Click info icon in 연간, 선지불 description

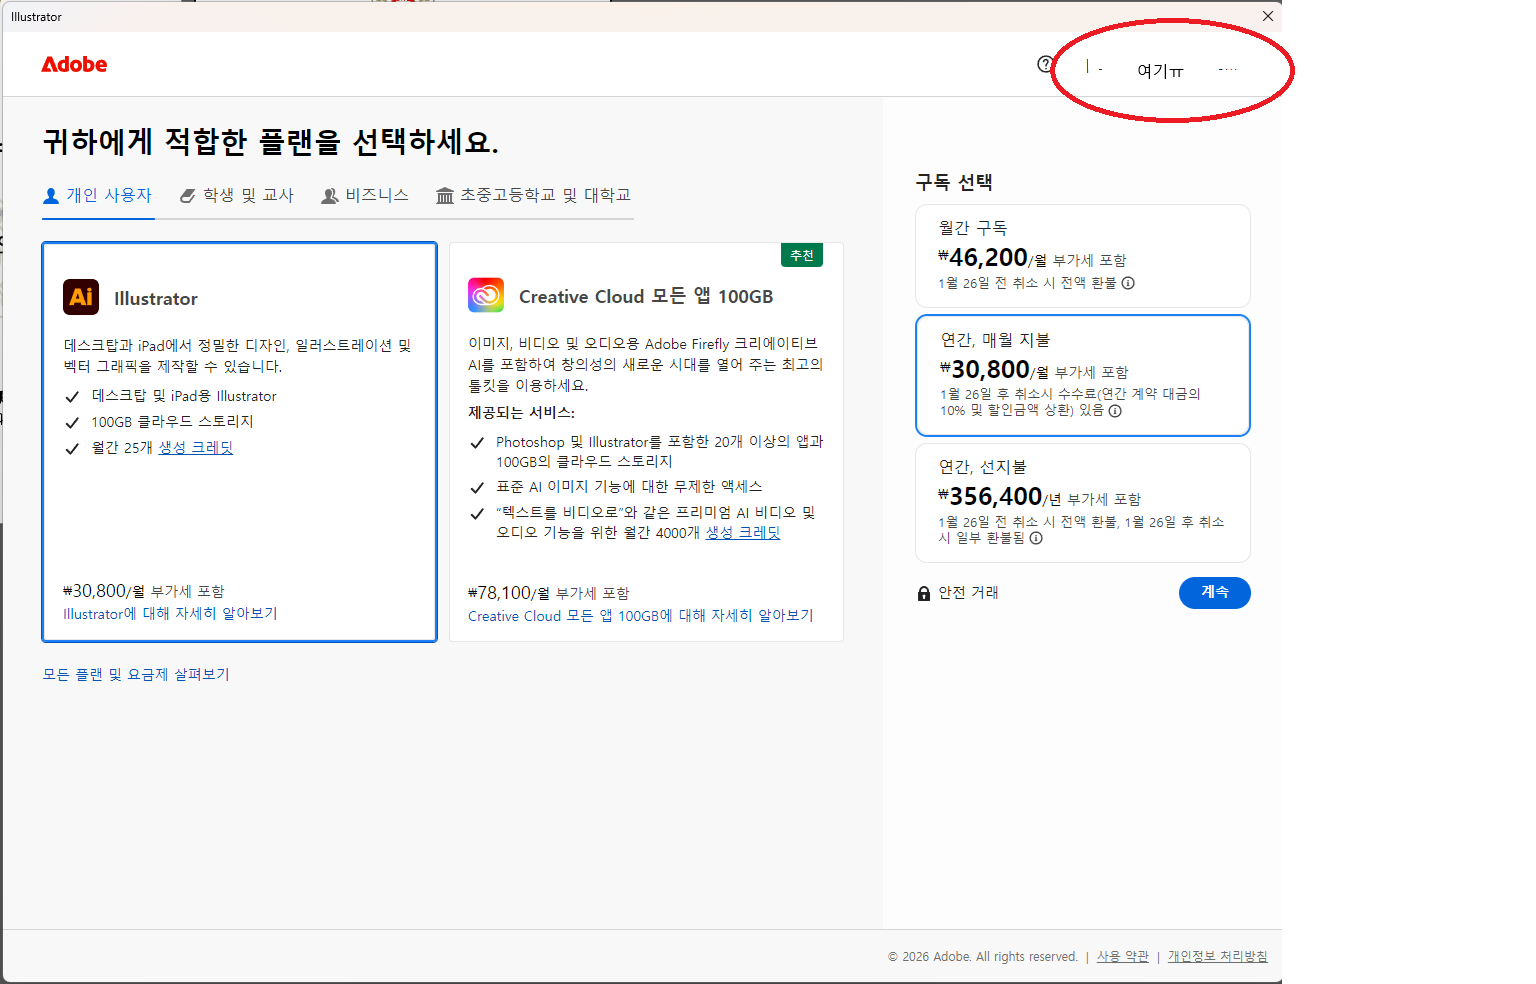point(1036,538)
